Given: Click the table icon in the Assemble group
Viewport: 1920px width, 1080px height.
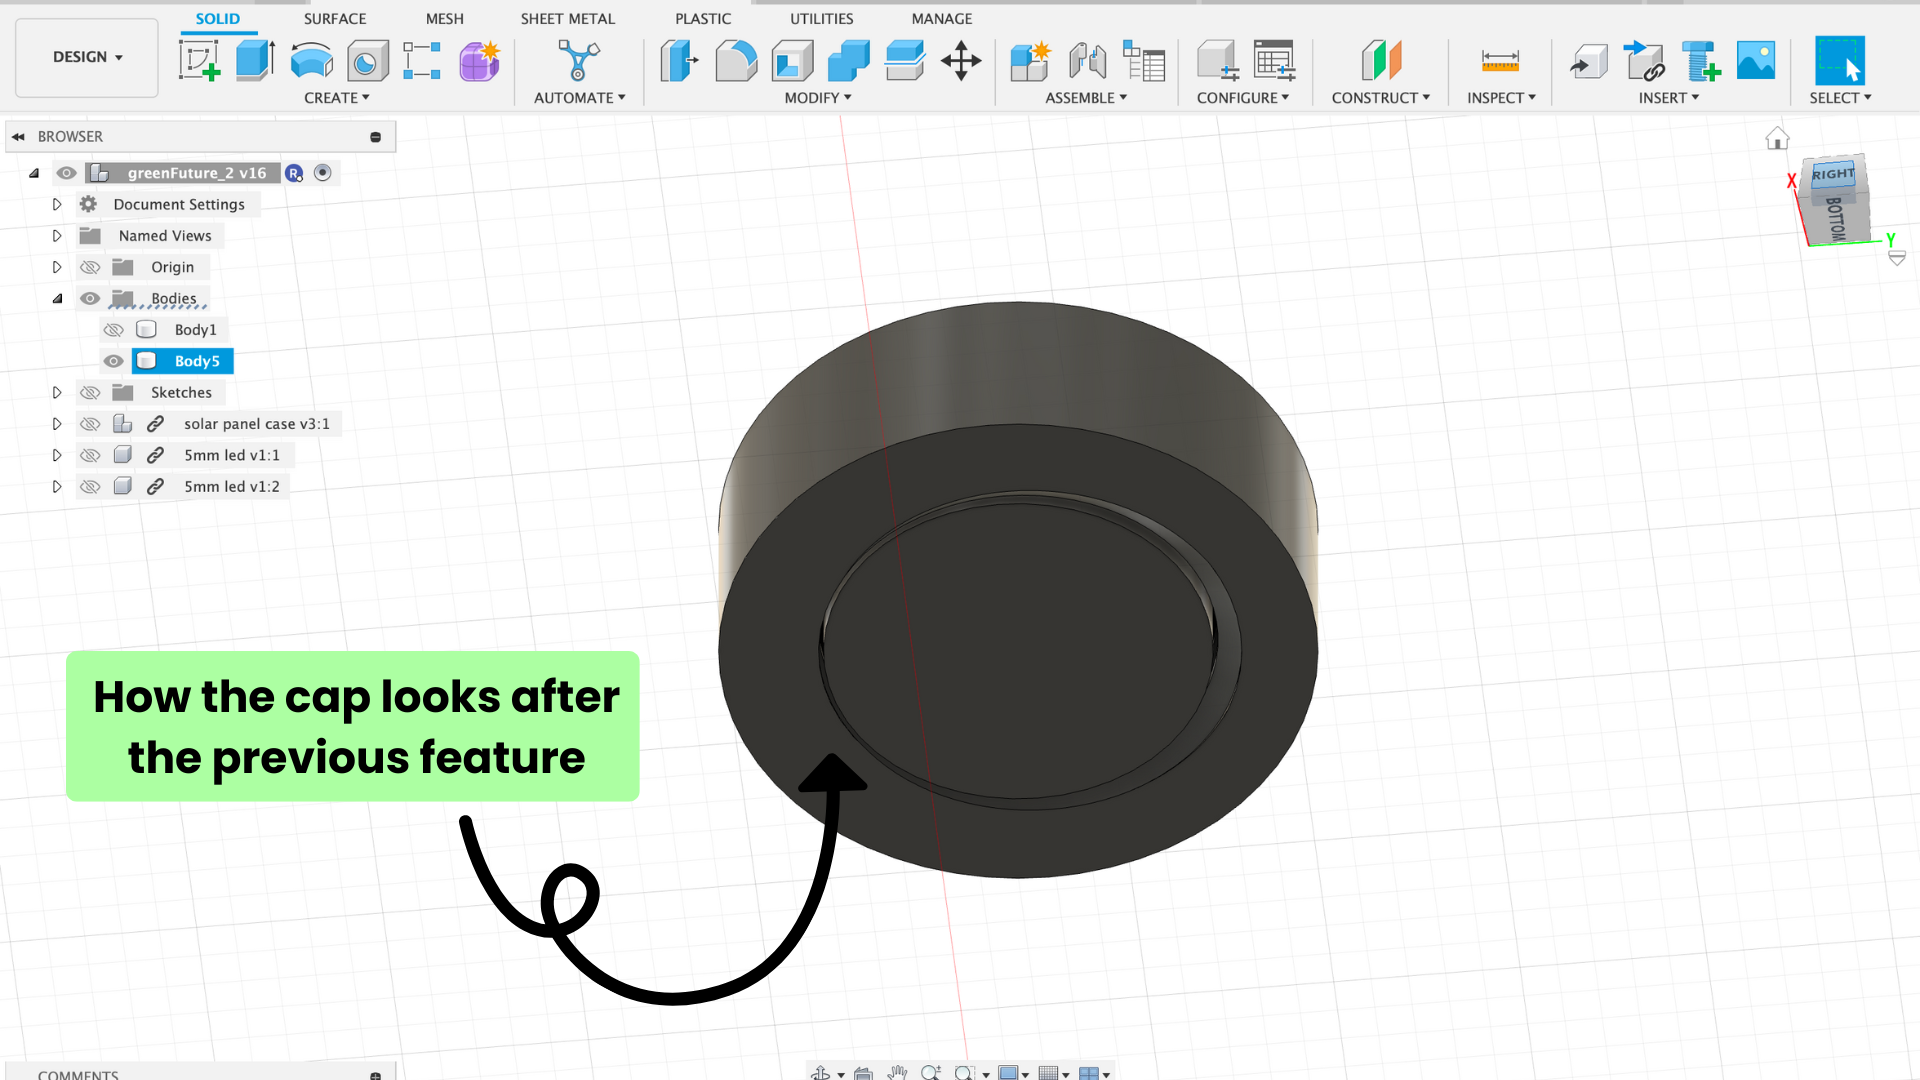Looking at the screenshot, I should 1144,61.
